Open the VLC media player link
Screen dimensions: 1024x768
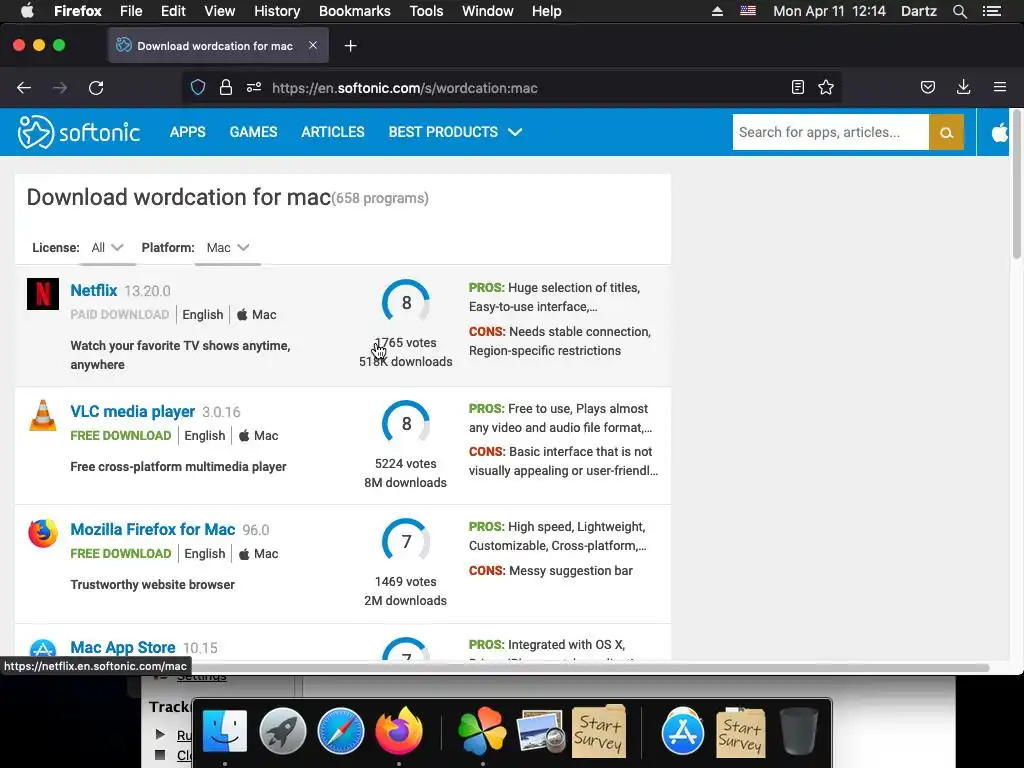click(133, 411)
